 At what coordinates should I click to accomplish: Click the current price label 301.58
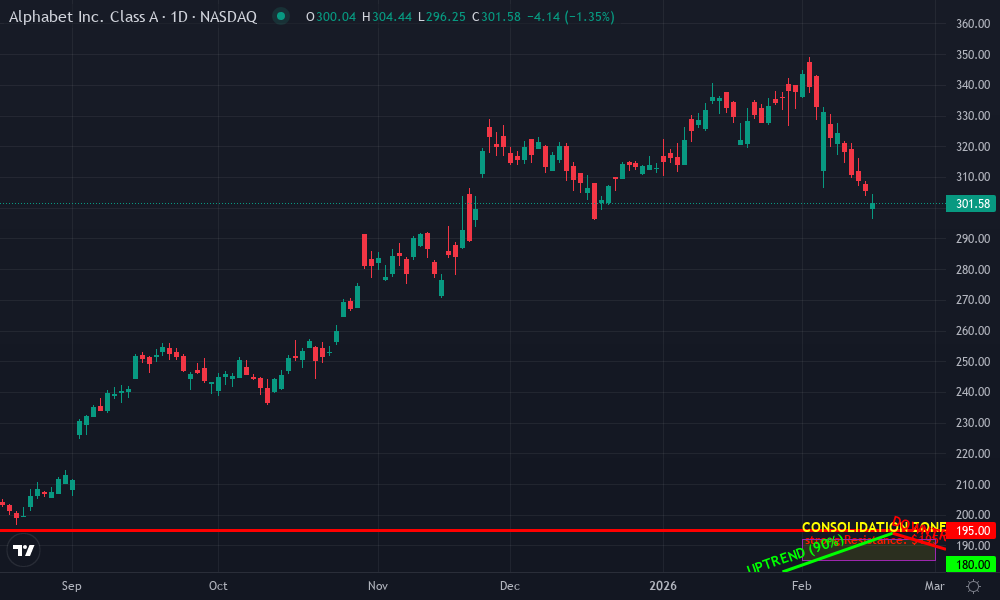point(969,202)
